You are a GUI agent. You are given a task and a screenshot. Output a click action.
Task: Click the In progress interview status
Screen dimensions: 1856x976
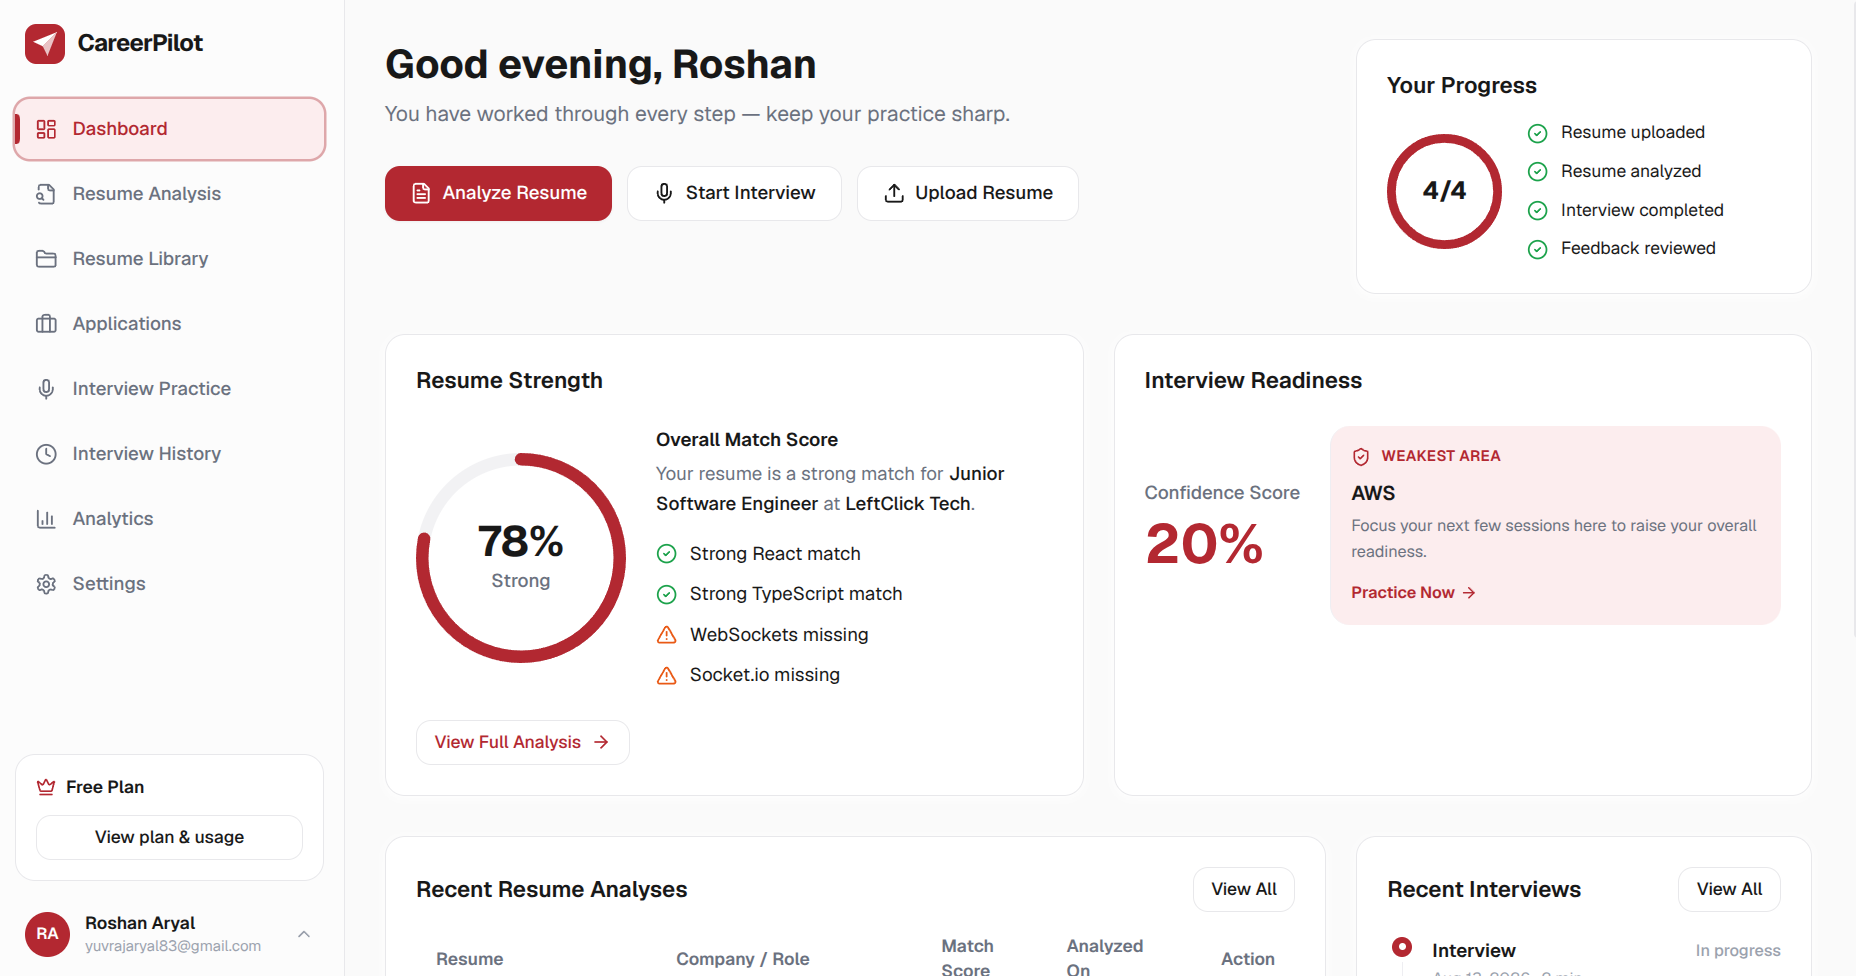pyautogui.click(x=1737, y=950)
